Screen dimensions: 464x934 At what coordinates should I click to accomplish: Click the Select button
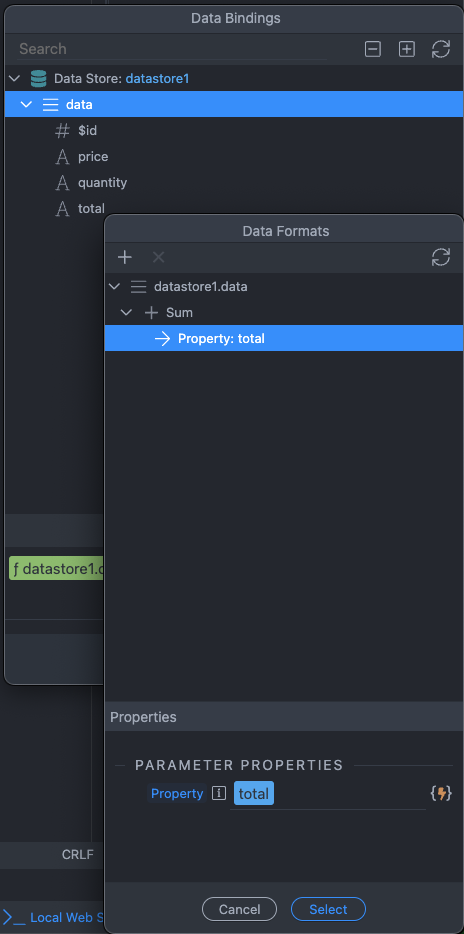click(x=328, y=910)
